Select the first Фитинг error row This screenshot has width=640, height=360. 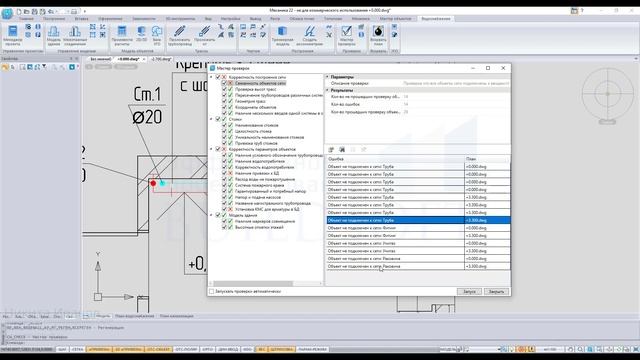pyautogui.click(x=418, y=228)
